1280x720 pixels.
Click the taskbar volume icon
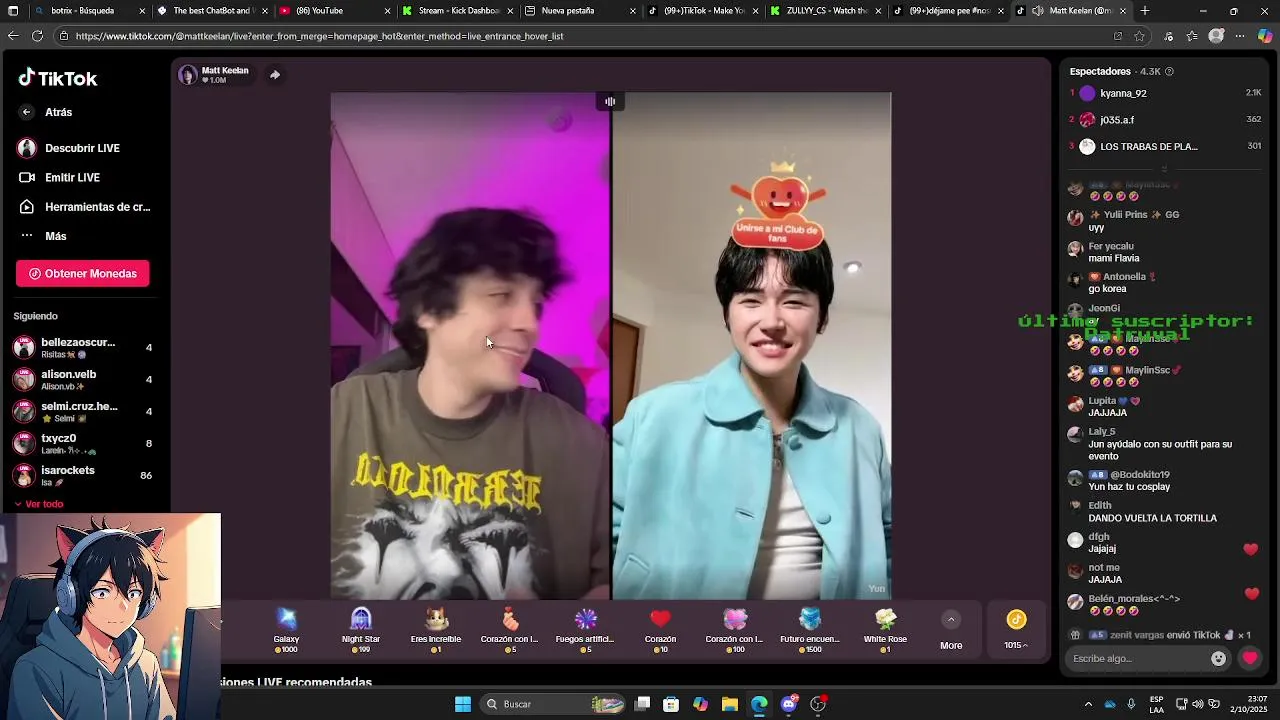click(1199, 704)
